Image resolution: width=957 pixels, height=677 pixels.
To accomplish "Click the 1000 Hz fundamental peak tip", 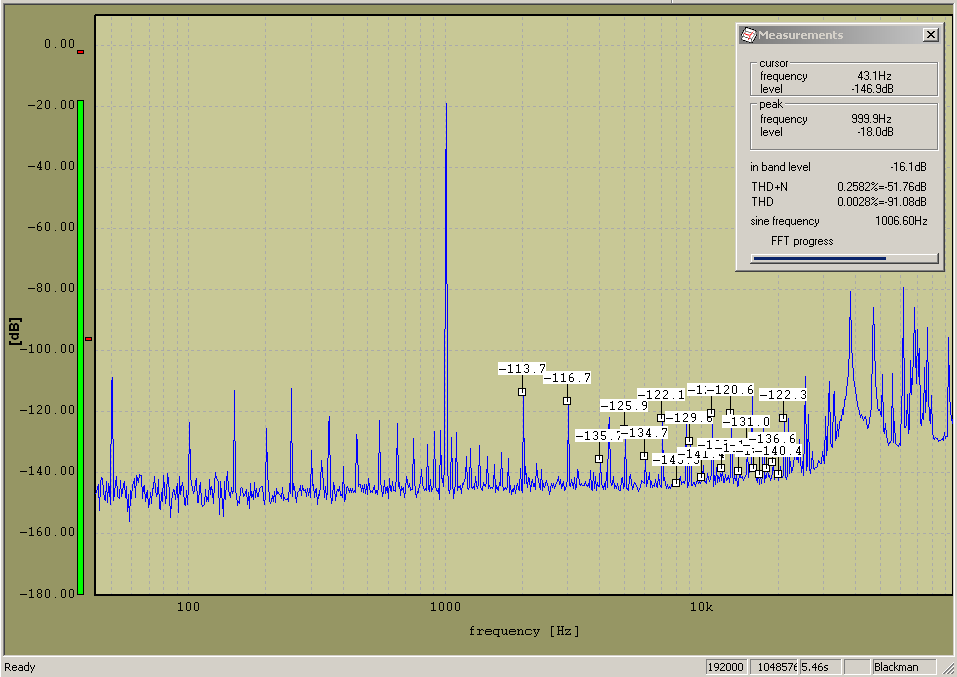I will [446, 104].
